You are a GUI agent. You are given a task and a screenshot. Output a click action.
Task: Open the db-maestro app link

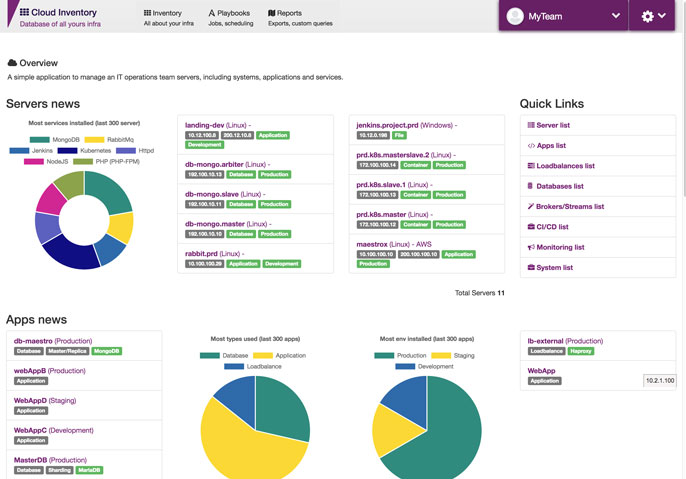pyautogui.click(x=35, y=340)
